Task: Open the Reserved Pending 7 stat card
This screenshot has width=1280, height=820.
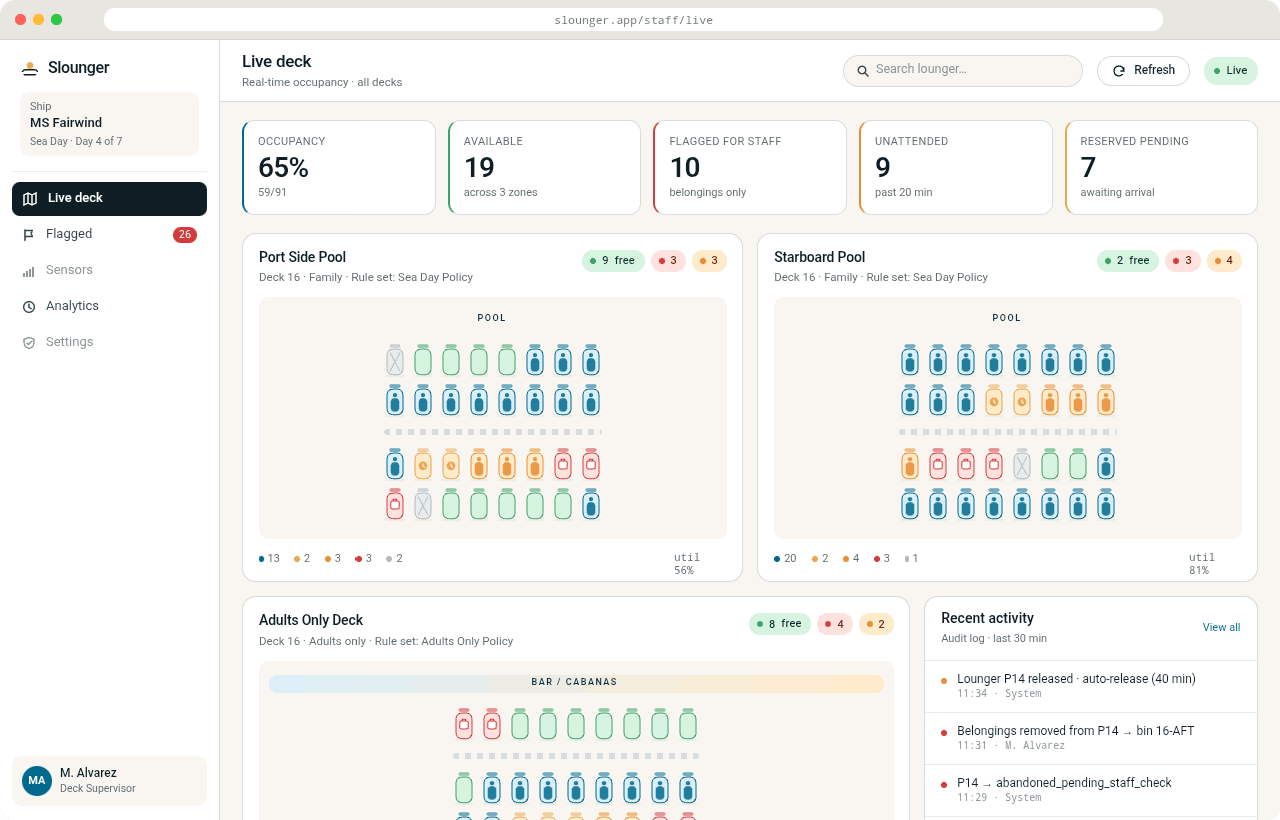Action: point(1161,168)
